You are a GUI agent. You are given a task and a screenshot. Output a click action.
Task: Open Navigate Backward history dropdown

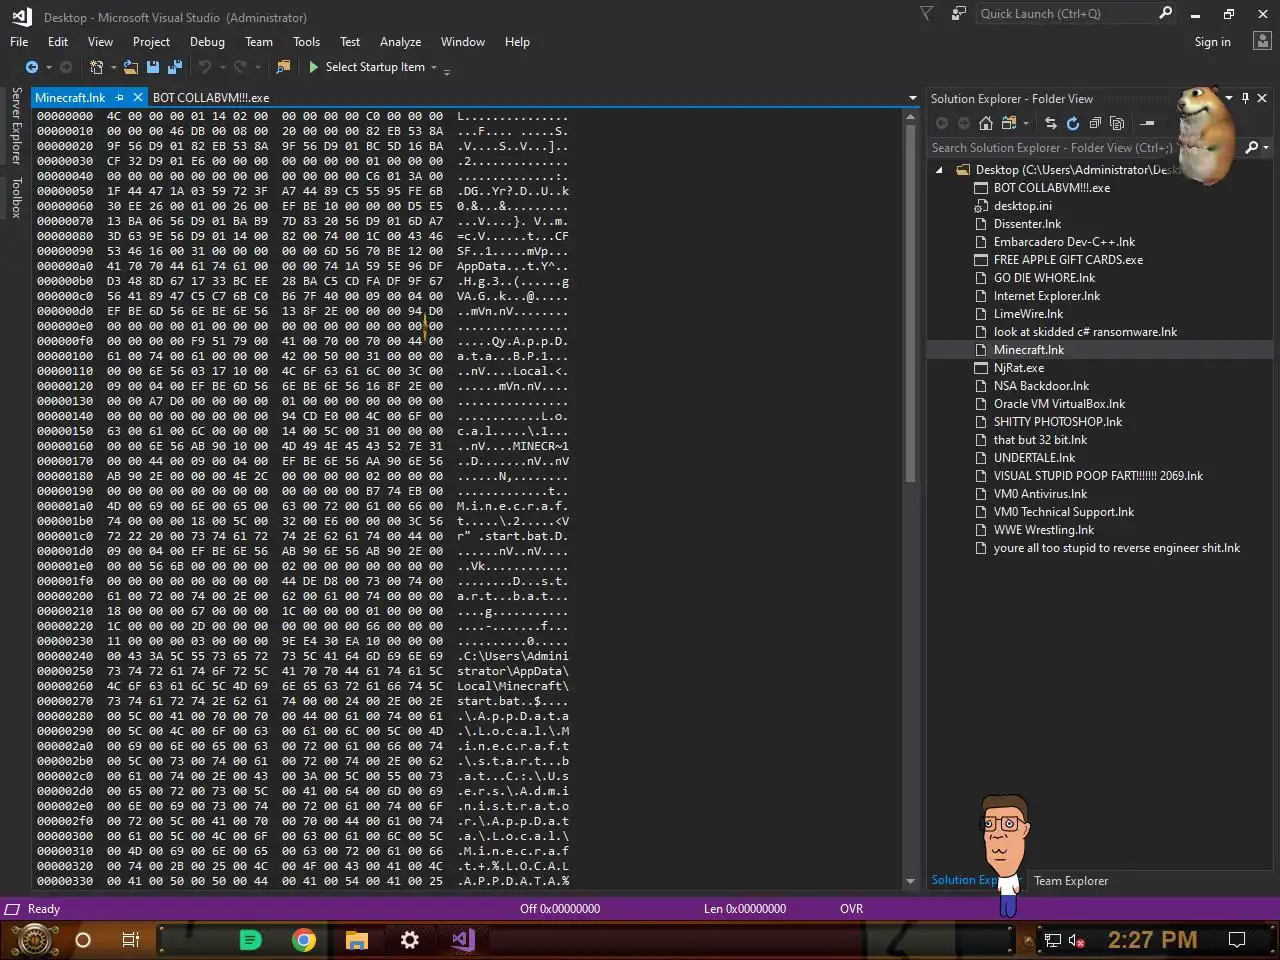(x=48, y=67)
